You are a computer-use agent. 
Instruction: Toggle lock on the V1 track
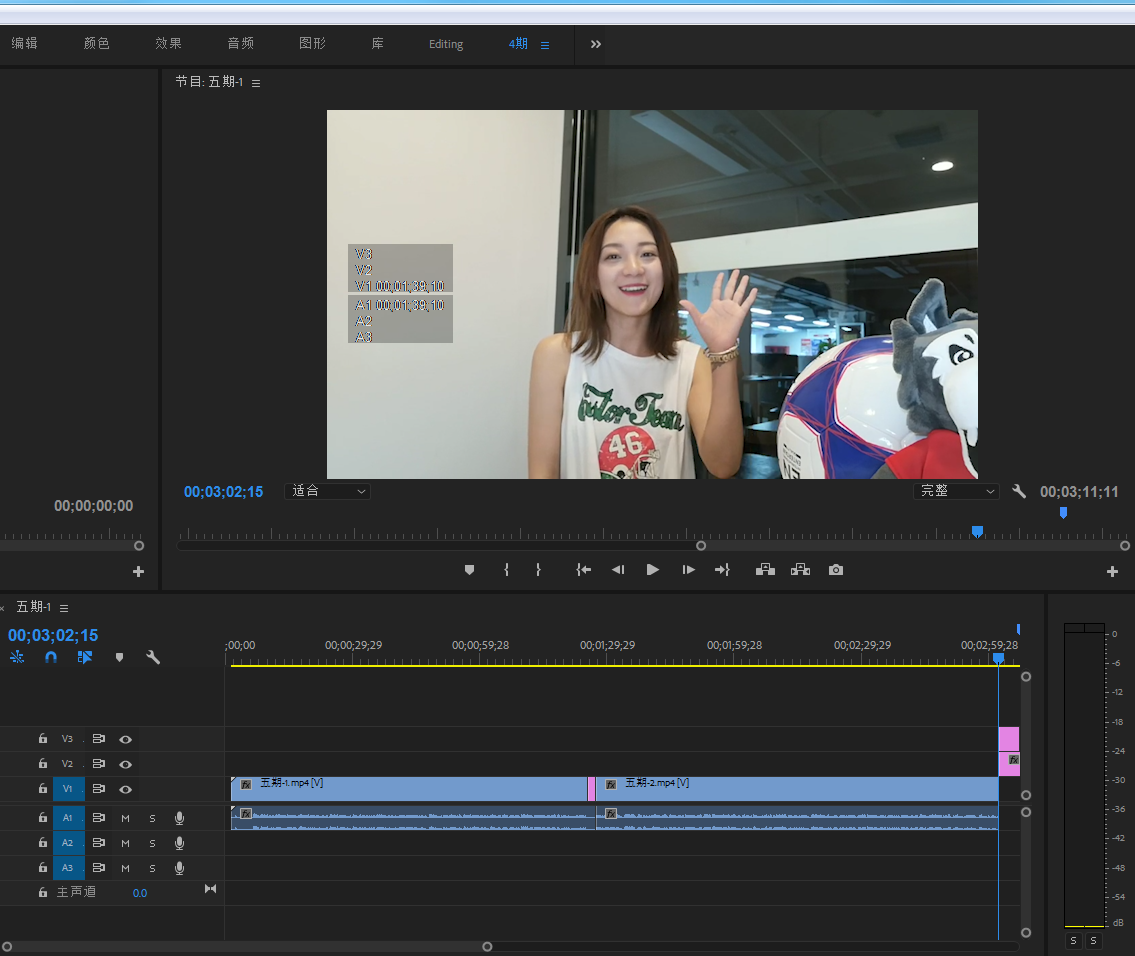coord(43,789)
